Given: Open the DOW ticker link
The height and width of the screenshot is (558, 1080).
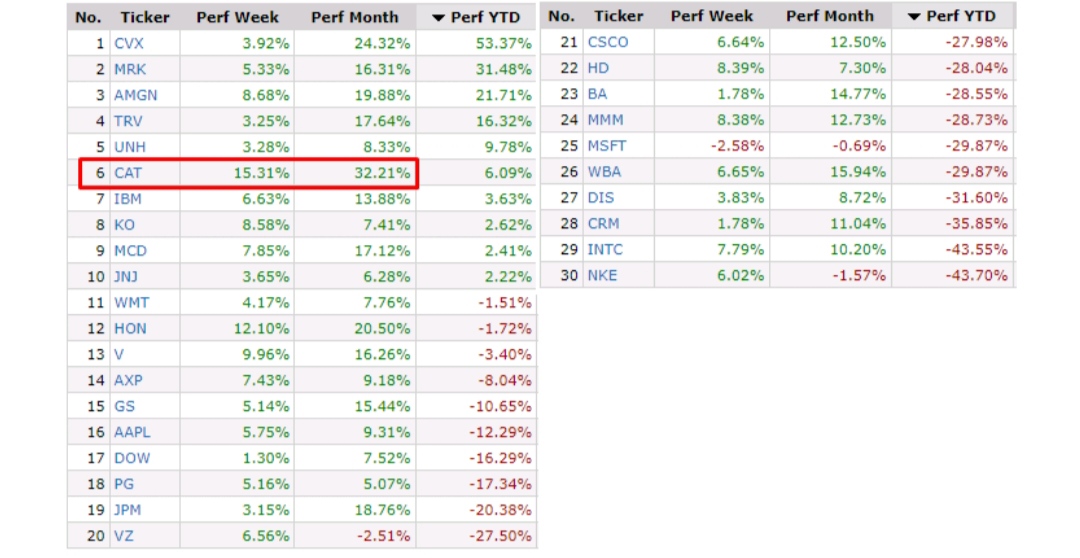Looking at the screenshot, I should point(132,458).
